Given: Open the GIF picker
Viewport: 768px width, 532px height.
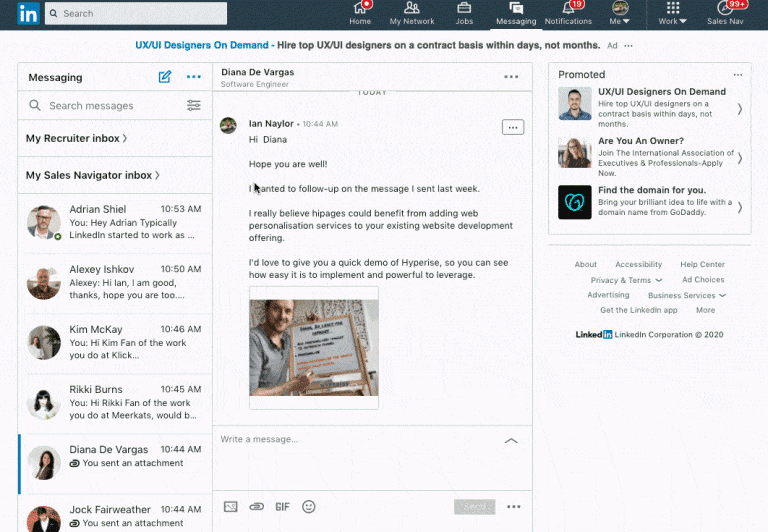Looking at the screenshot, I should point(282,507).
